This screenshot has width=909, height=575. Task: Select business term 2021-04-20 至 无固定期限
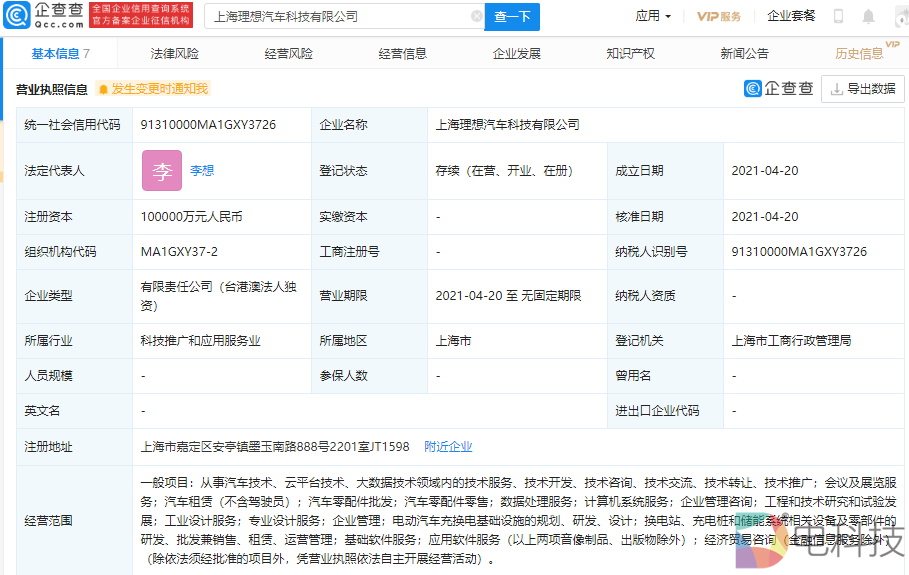click(508, 296)
